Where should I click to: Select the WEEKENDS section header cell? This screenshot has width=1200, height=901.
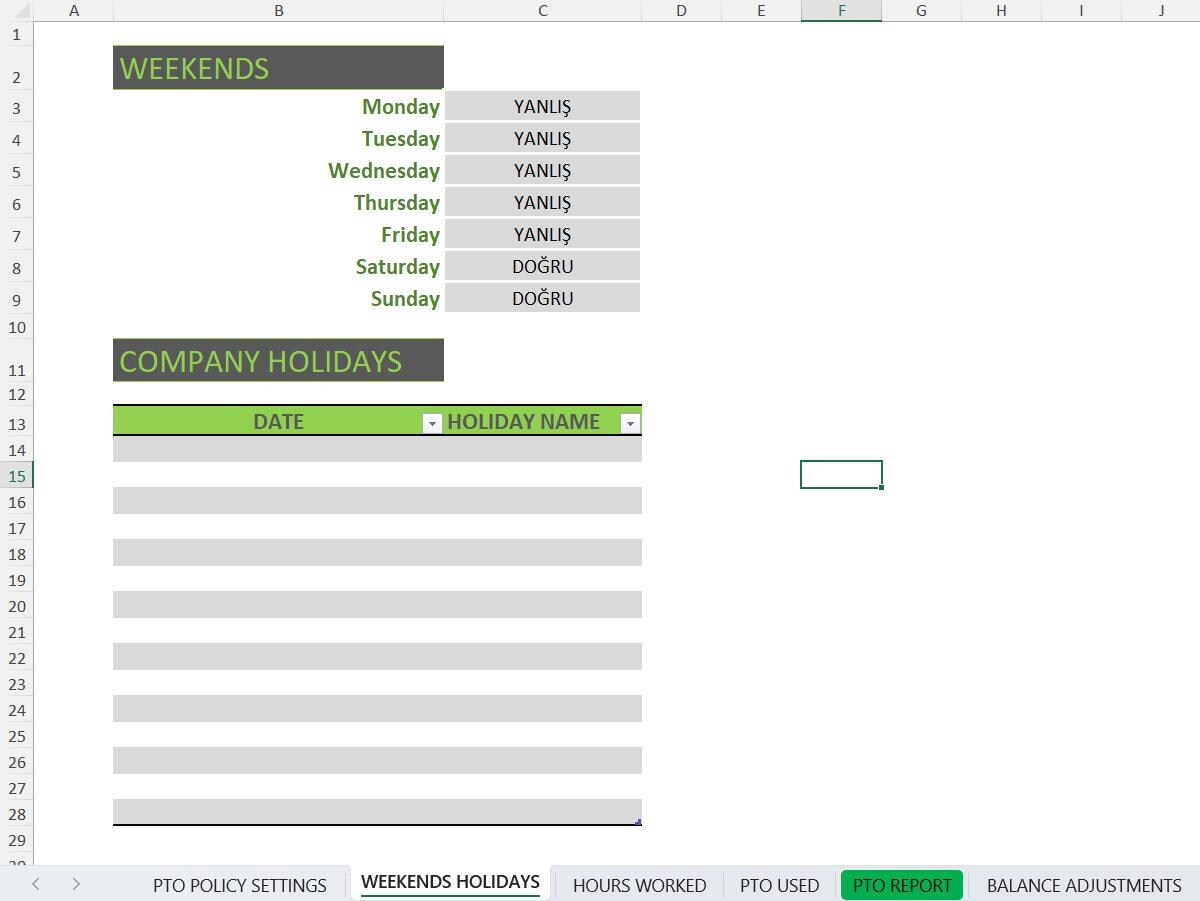(x=278, y=67)
